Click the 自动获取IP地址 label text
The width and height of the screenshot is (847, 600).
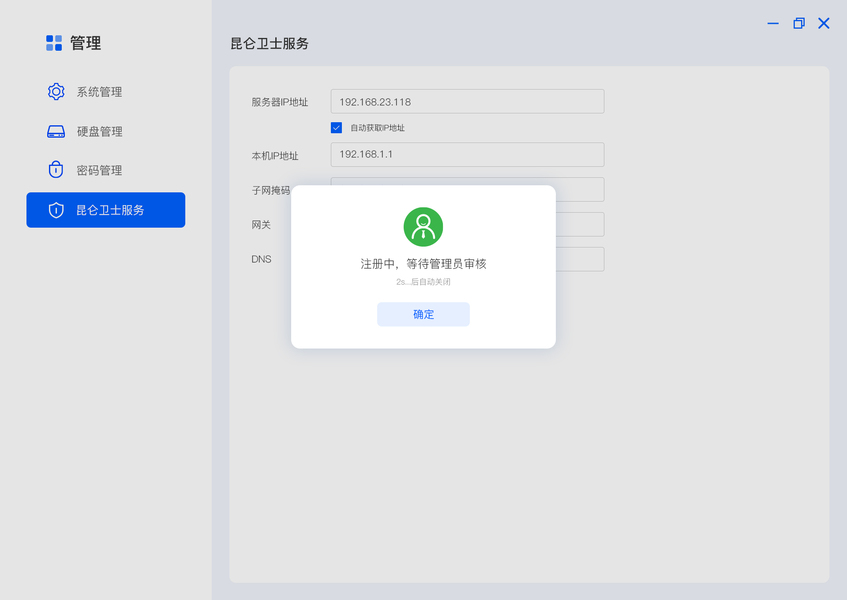click(x=378, y=128)
